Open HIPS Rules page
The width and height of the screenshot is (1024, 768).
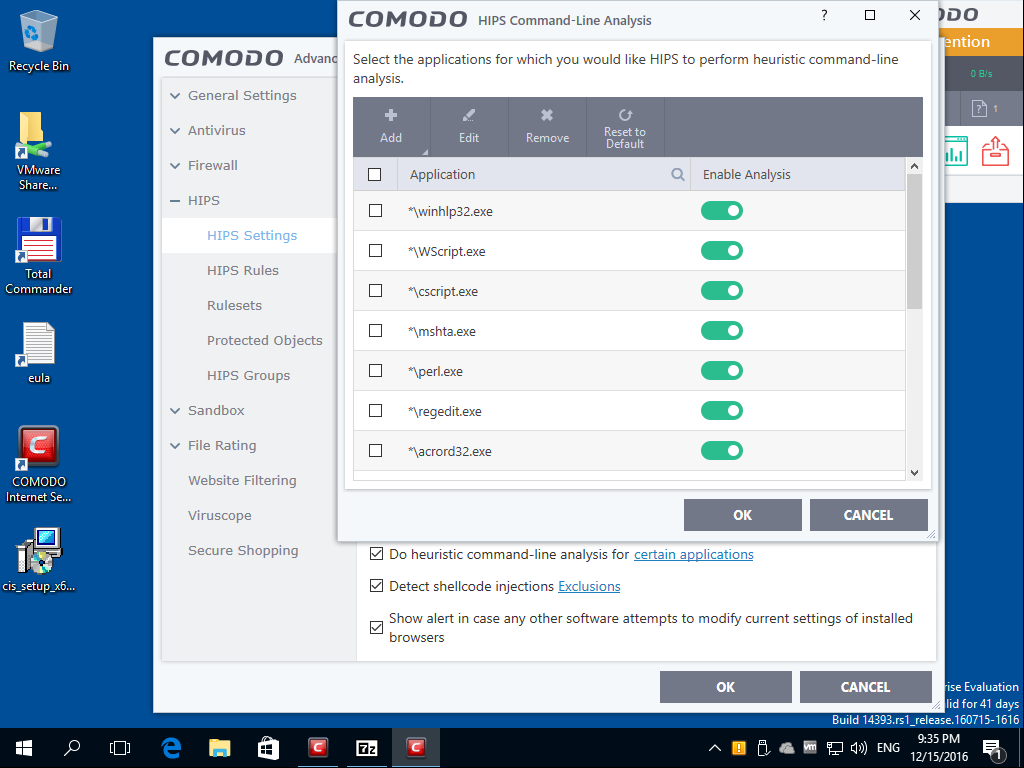(x=243, y=270)
